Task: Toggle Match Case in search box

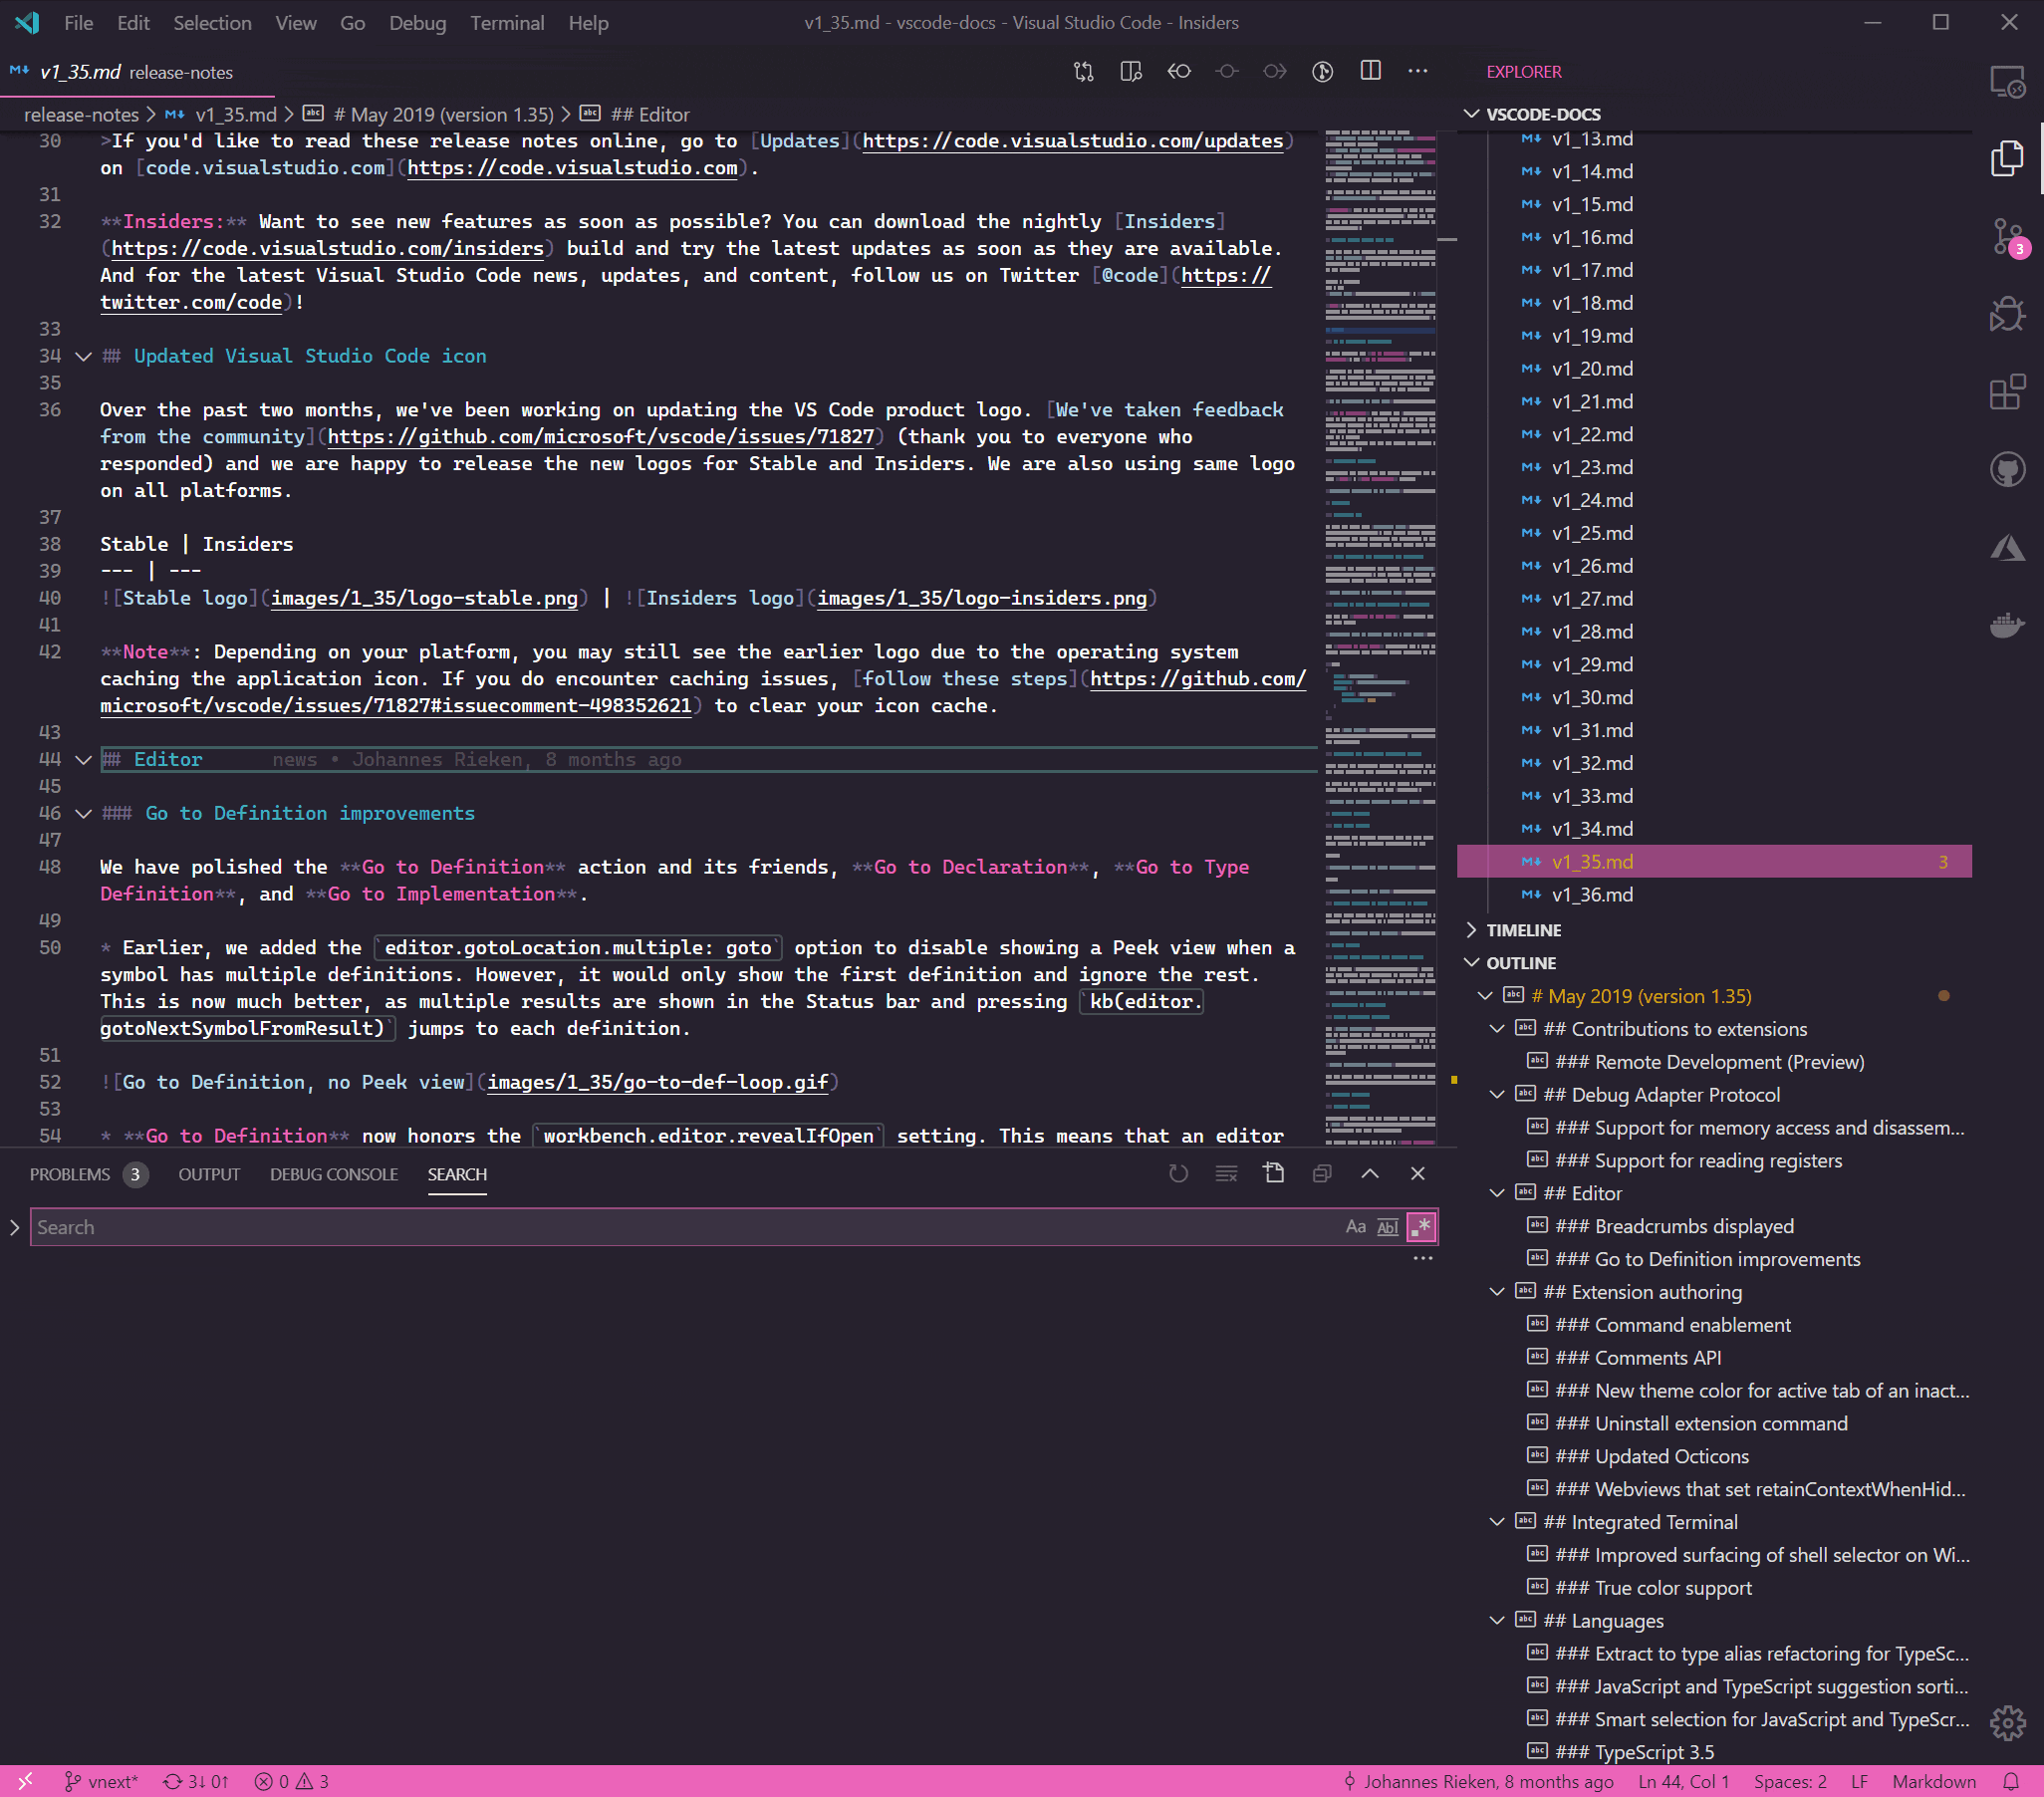Action: point(1355,1227)
